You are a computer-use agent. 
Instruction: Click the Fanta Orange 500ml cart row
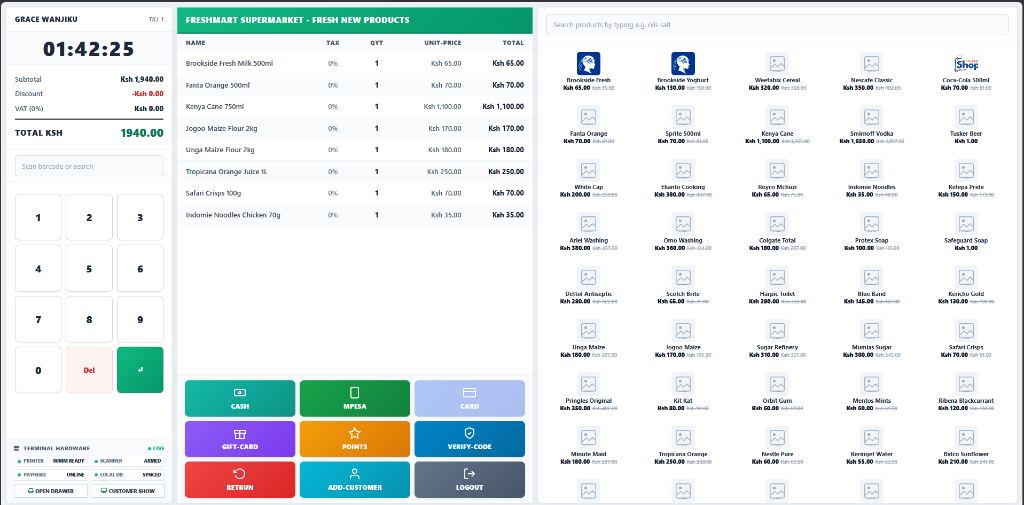[x=355, y=85]
